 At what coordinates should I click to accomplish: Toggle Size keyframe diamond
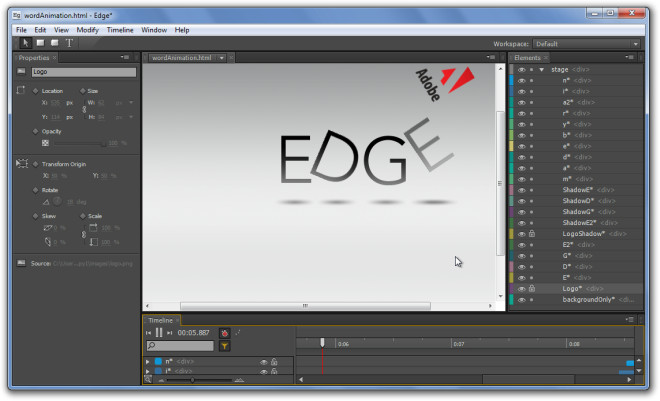click(x=82, y=91)
